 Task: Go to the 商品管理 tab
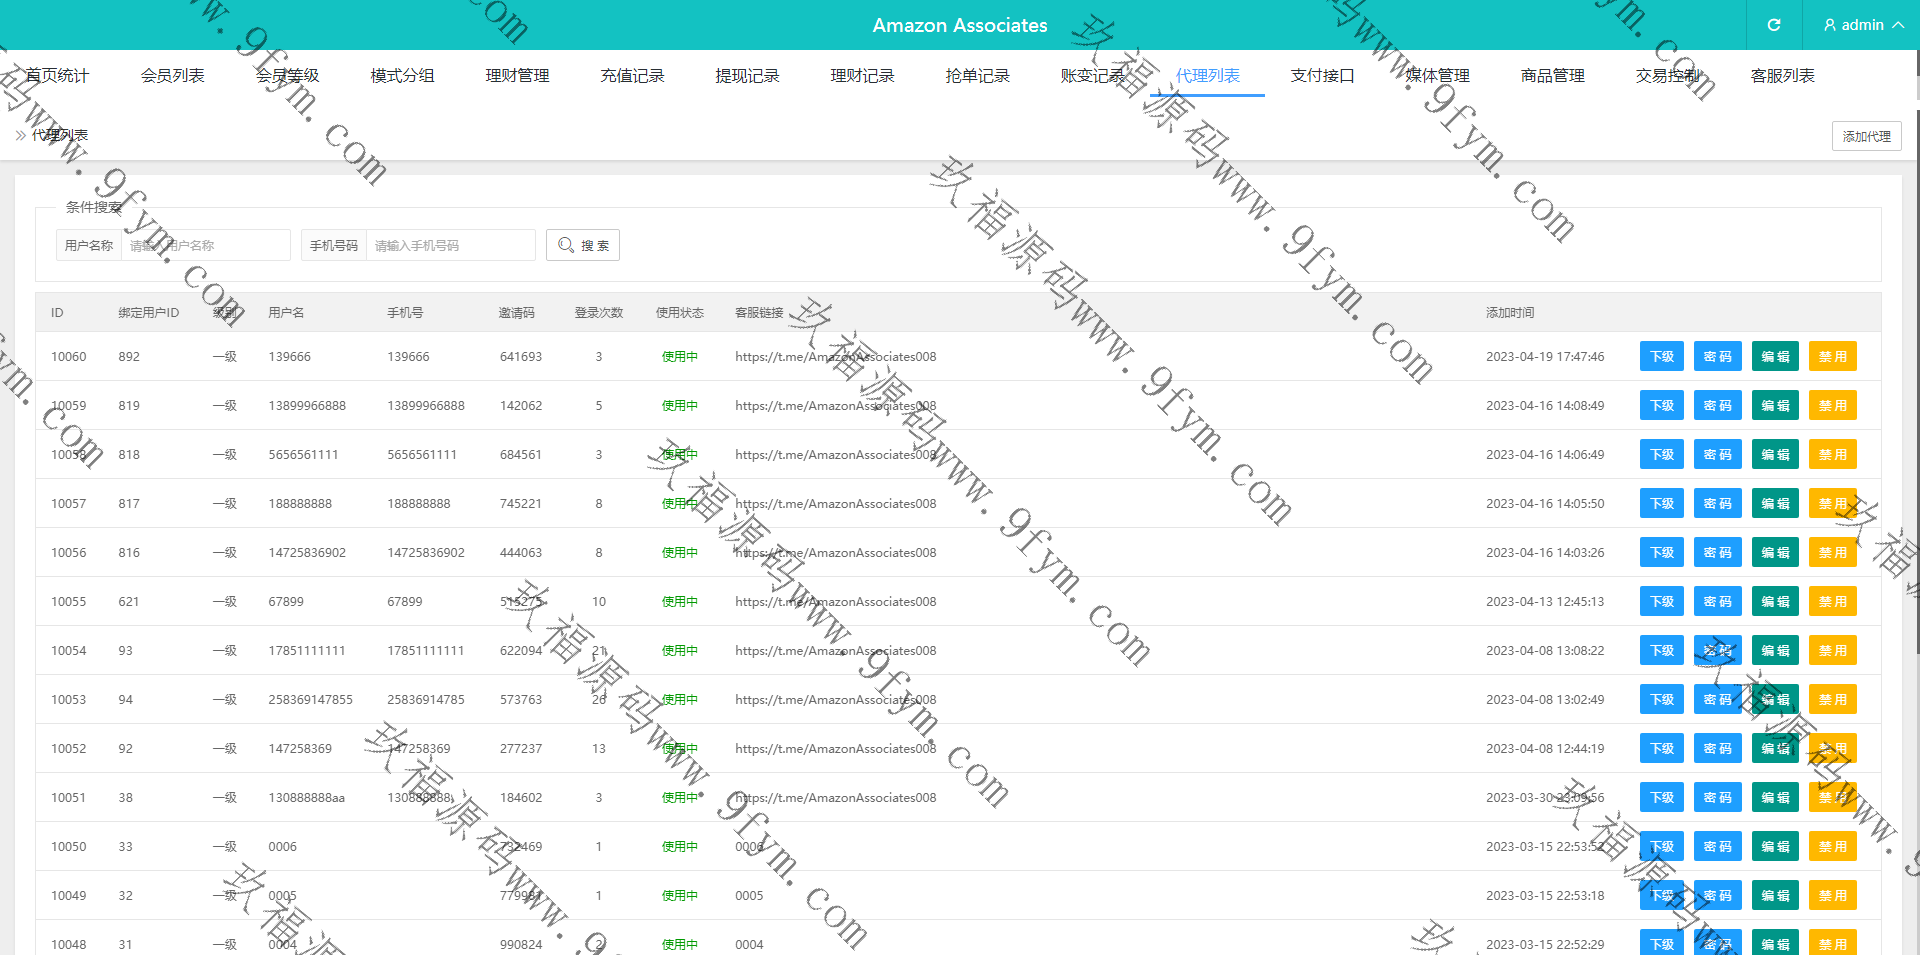click(x=1552, y=75)
